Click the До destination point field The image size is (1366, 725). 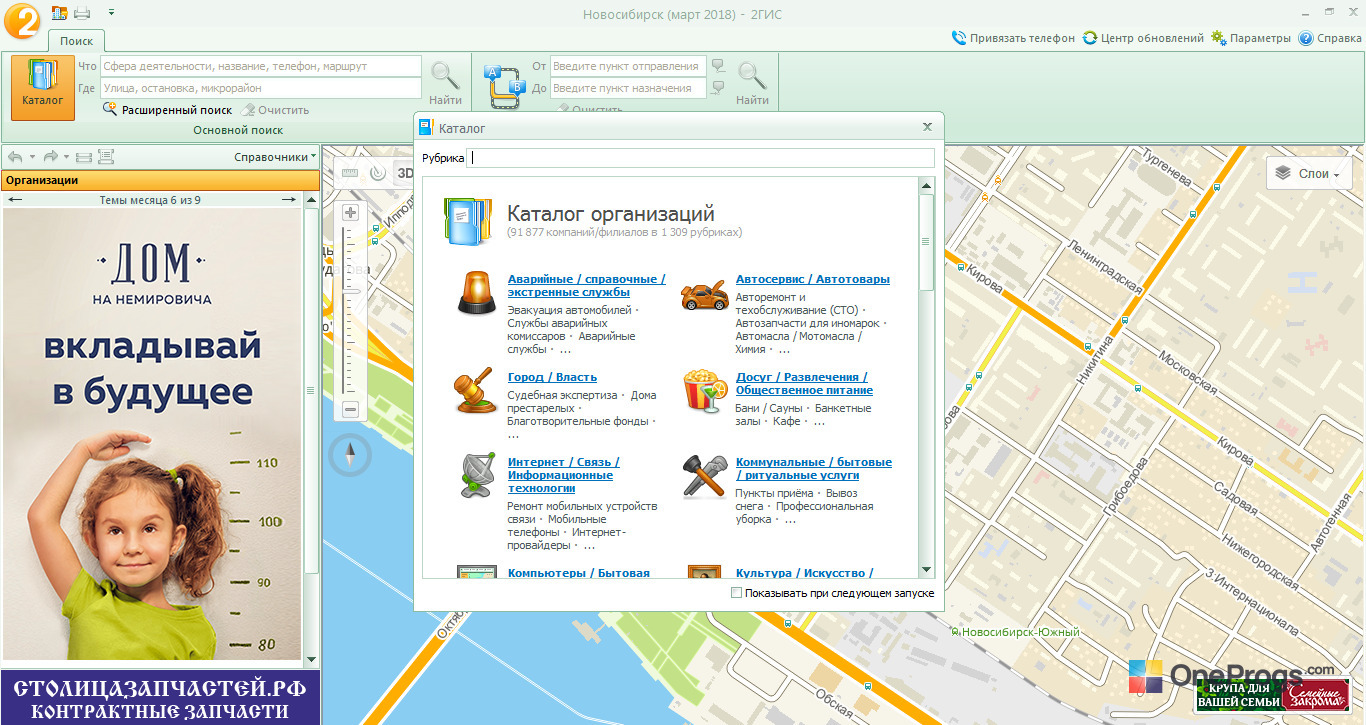(628, 88)
